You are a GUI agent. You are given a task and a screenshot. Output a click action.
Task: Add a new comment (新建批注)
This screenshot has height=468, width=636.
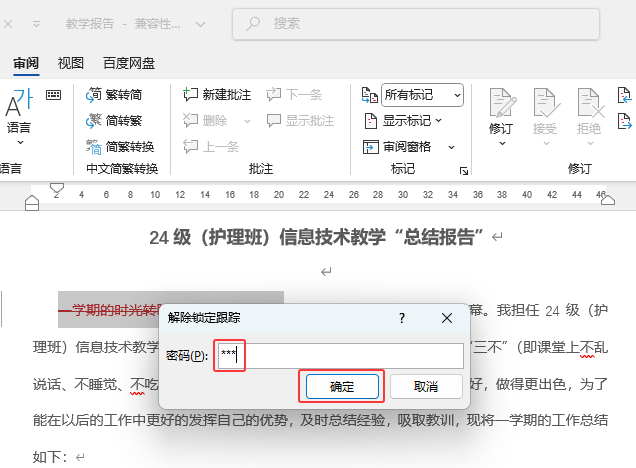pyautogui.click(x=217, y=95)
